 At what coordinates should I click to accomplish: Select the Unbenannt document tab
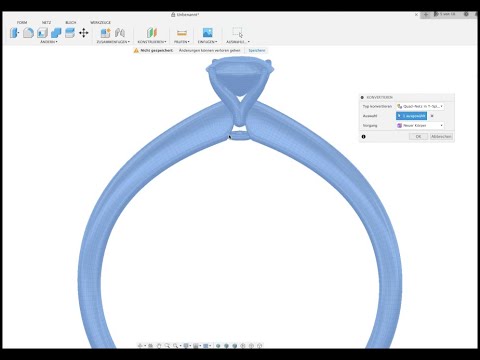pos(188,15)
